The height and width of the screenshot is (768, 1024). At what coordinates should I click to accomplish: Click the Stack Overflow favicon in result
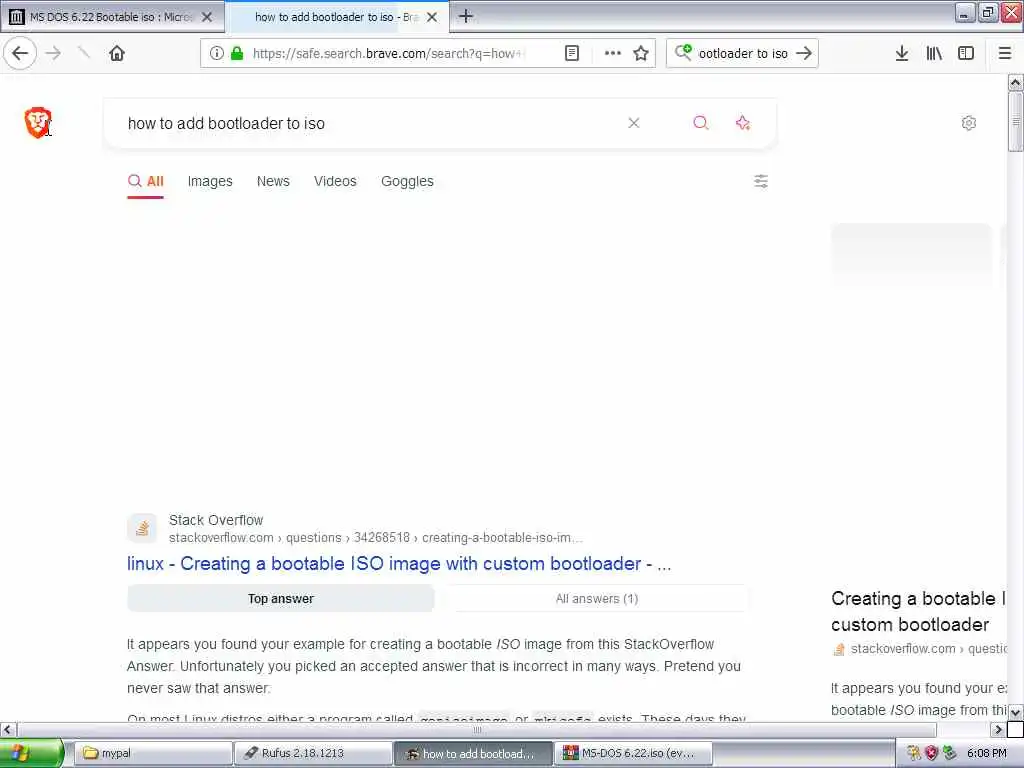(x=142, y=528)
